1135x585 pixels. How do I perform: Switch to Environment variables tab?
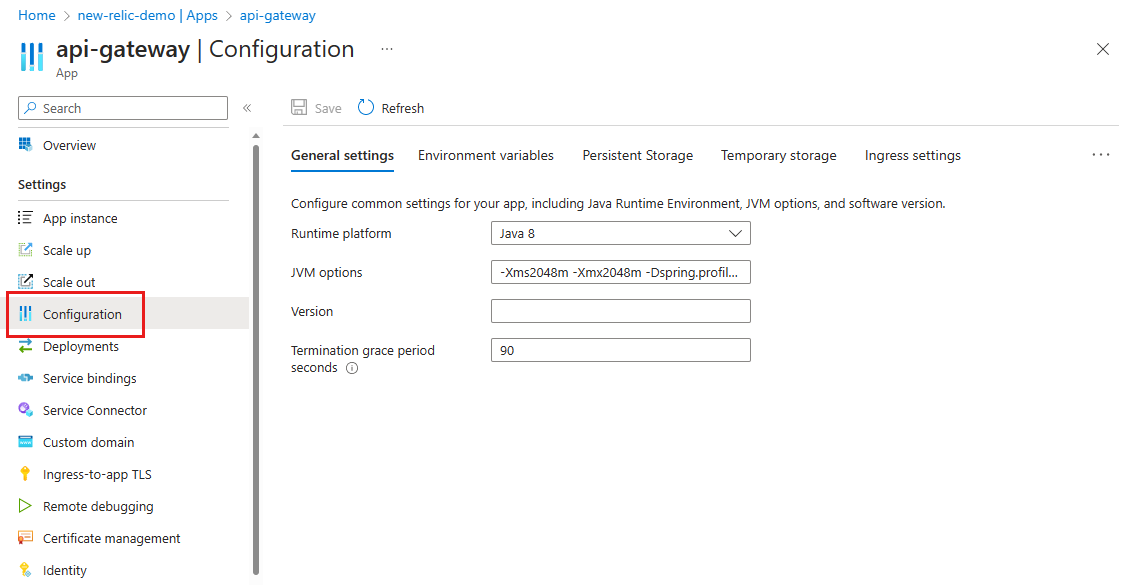tap(486, 155)
